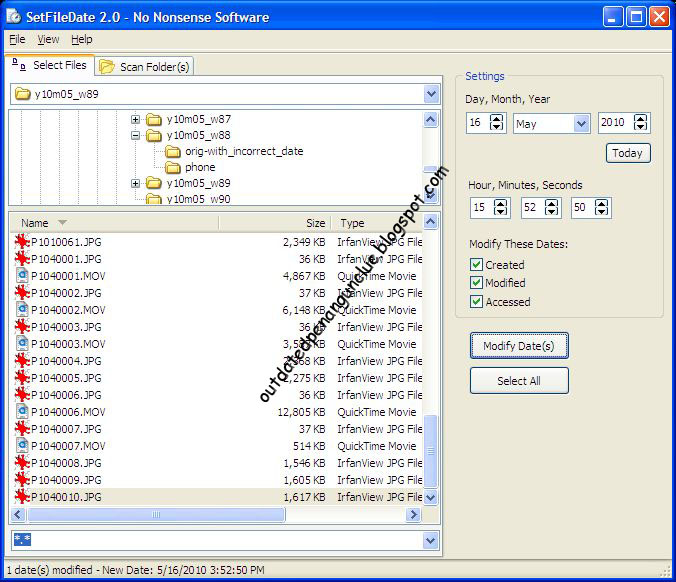
Task: Click the folder tree scroll up arrow
Action: click(x=431, y=119)
